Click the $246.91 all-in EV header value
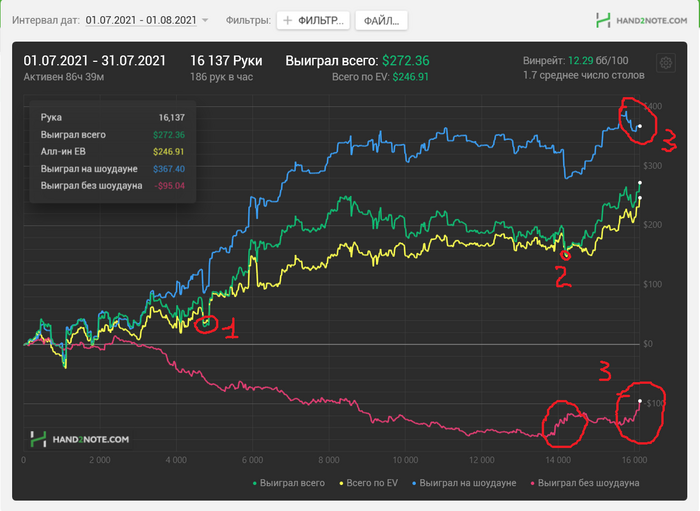Screen dimensions: 700x511 click(x=410, y=77)
